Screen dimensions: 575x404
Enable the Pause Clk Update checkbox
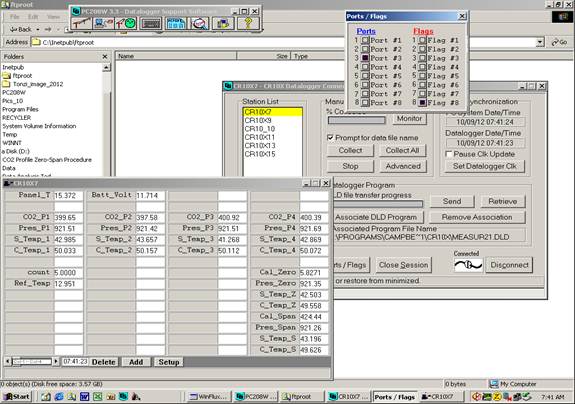pyautogui.click(x=448, y=154)
